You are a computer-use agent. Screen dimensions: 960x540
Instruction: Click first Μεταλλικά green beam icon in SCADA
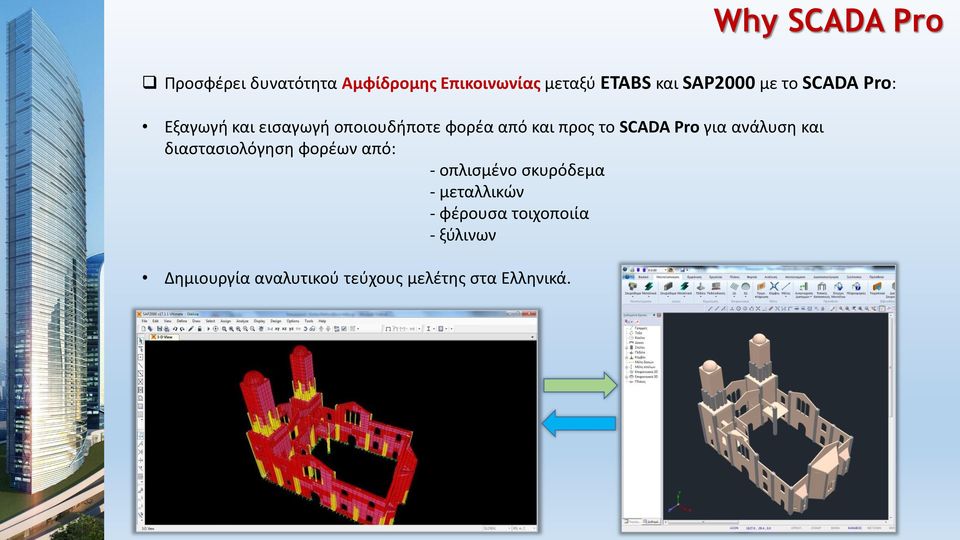649,286
